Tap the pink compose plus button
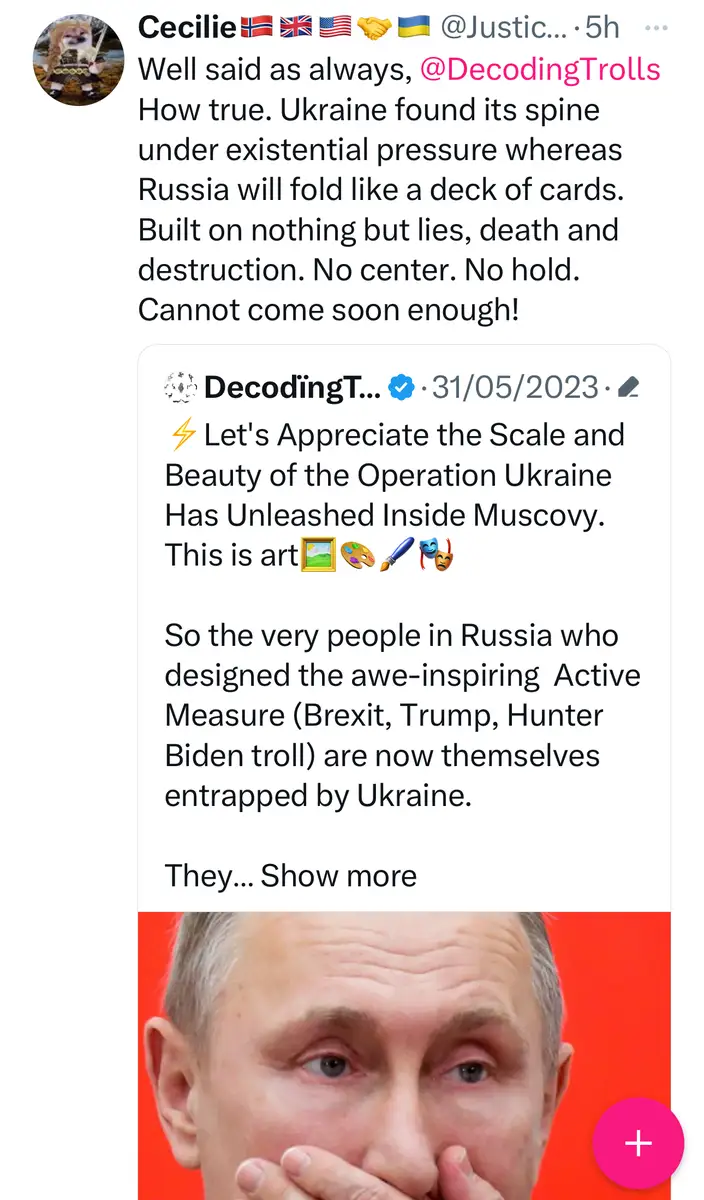The width and height of the screenshot is (704, 1200). tap(638, 1143)
